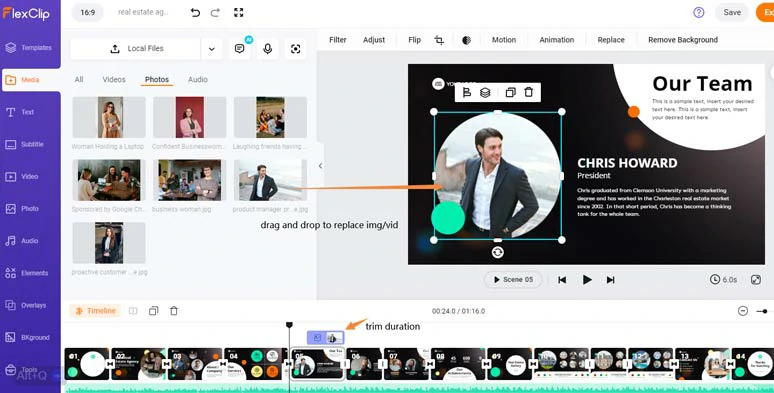Open the 6.0s scene duration setting
This screenshot has height=393, width=774.
(x=723, y=279)
